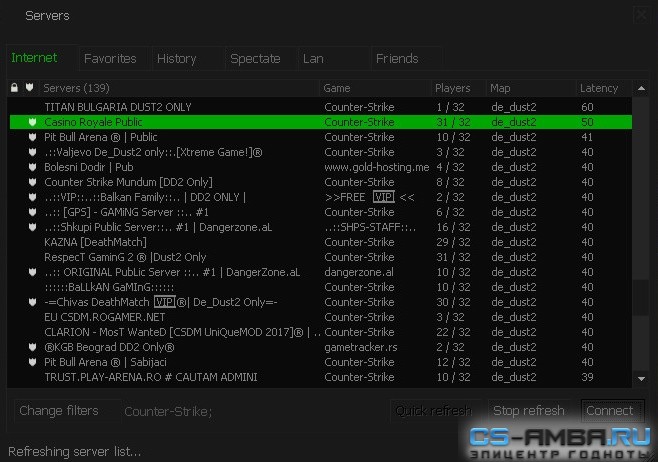Viewport: 658px width, 462px height.
Task: Open the History tab
Action: (177, 59)
